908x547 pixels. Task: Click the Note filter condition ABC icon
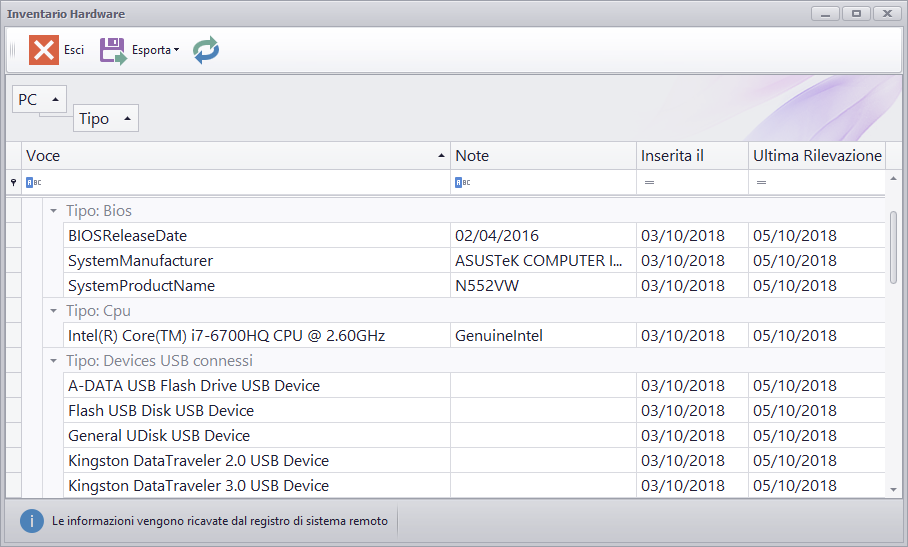463,182
